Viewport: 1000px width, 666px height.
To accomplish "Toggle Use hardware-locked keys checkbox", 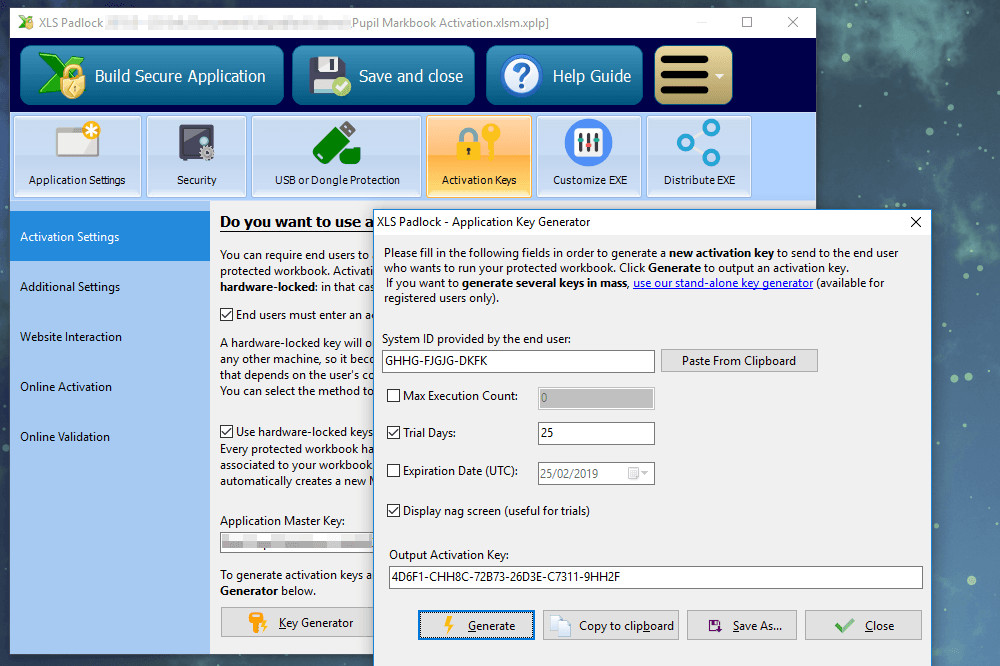I will (226, 432).
